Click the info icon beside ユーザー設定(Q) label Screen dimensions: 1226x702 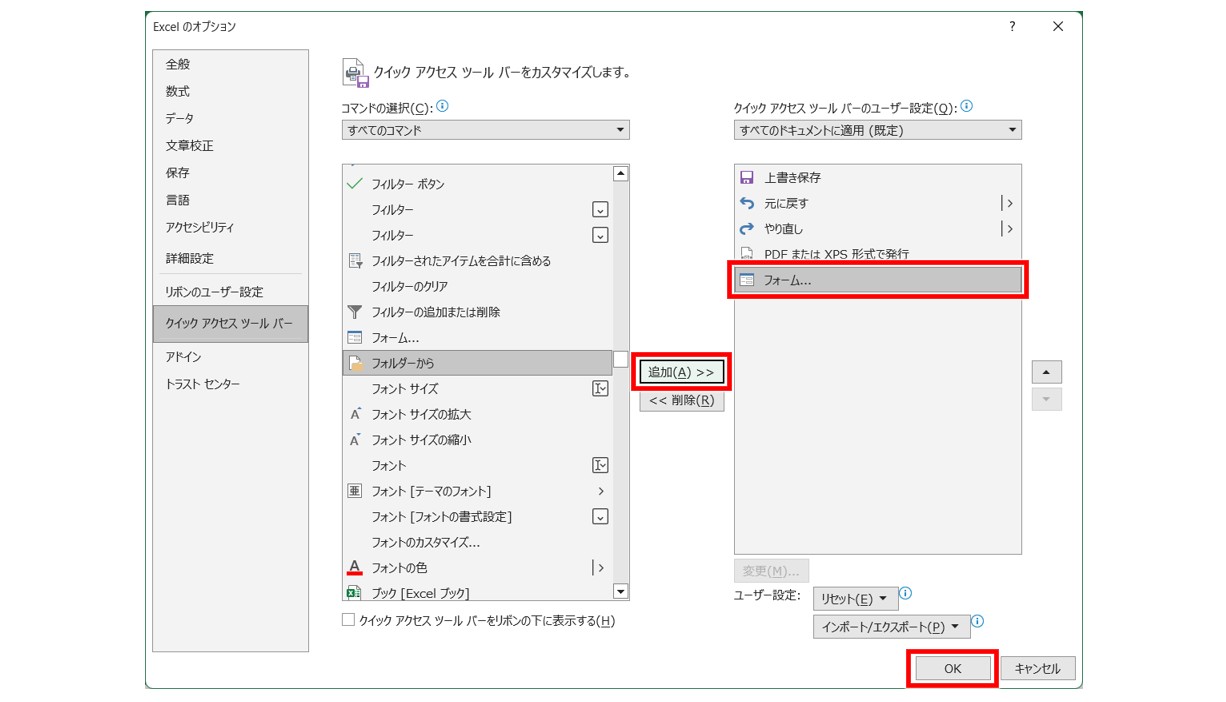967,106
